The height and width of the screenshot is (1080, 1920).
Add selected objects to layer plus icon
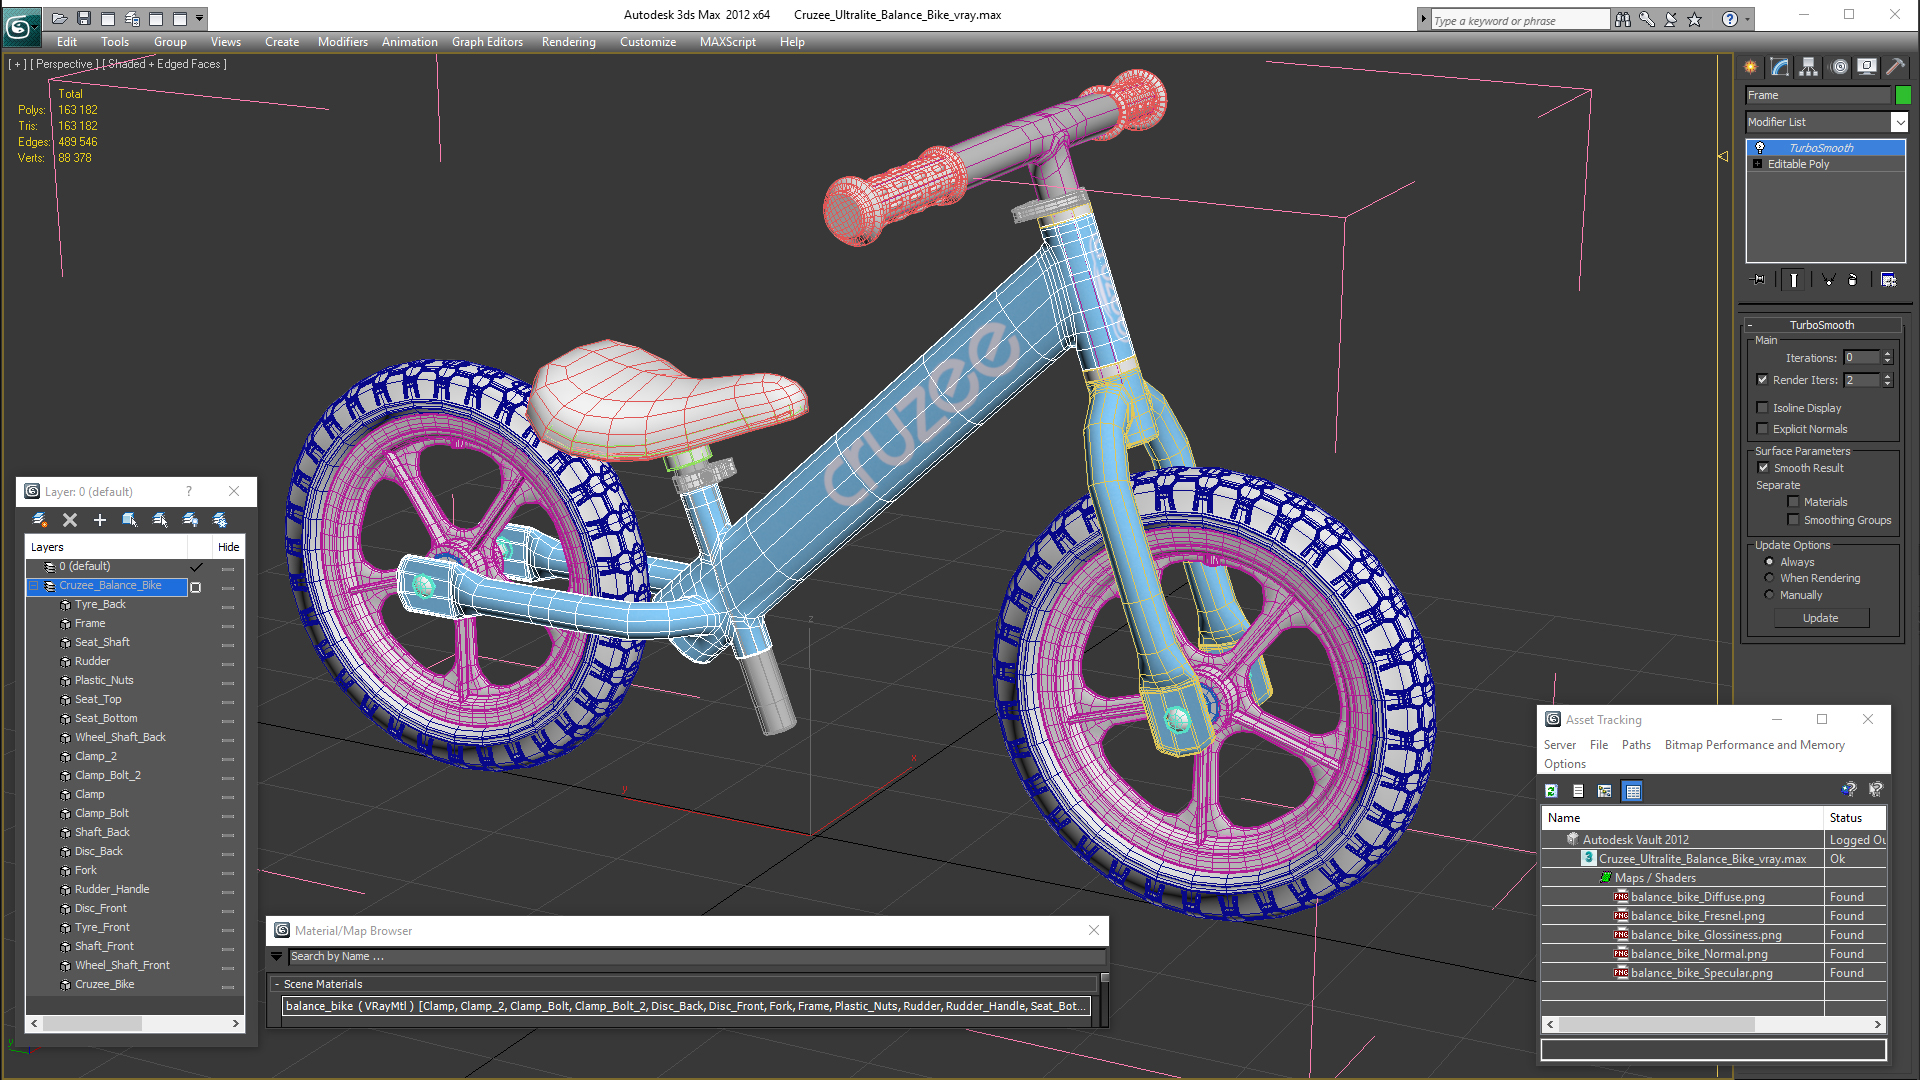(x=100, y=520)
